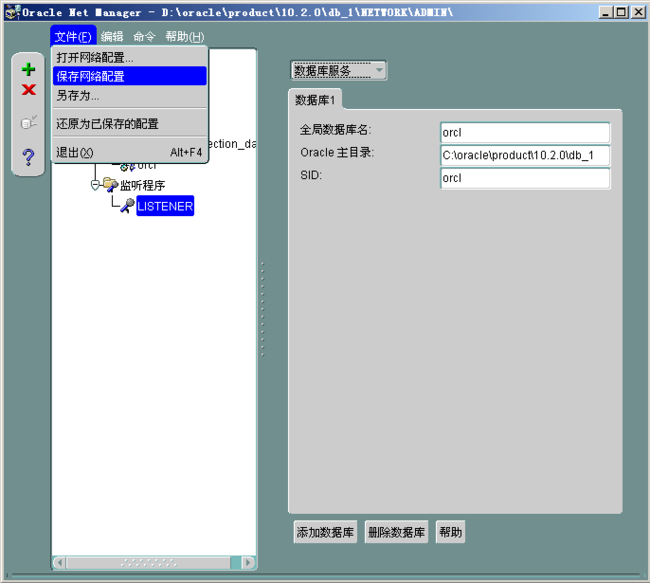Click the test connection plug icon

29,122
